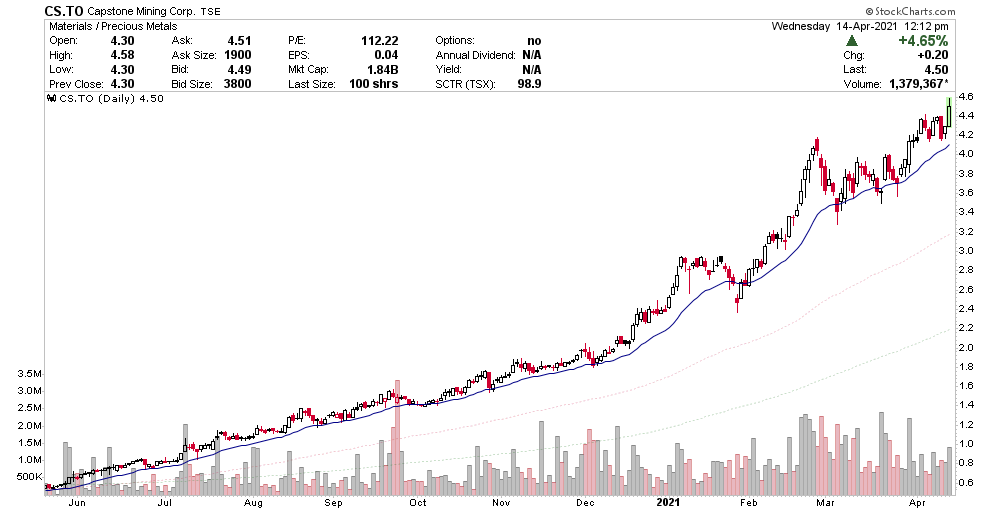Screen dimensions: 990x511
Task: Click the green up-arrow change indicator
Action: (x=851, y=40)
